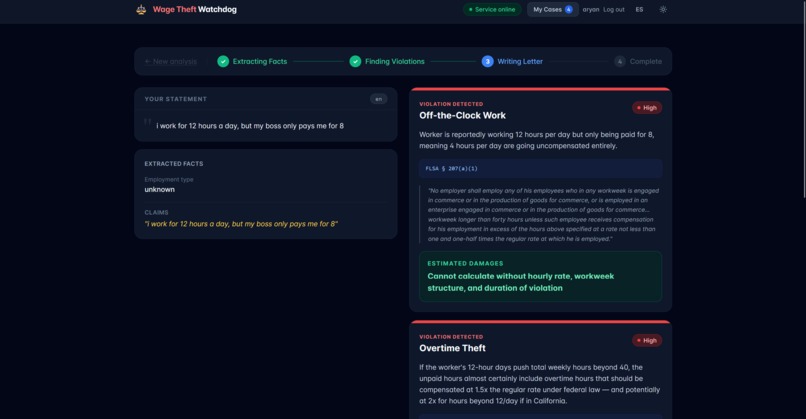
Task: Click the quoted FLSA statute text
Action: click(543, 214)
